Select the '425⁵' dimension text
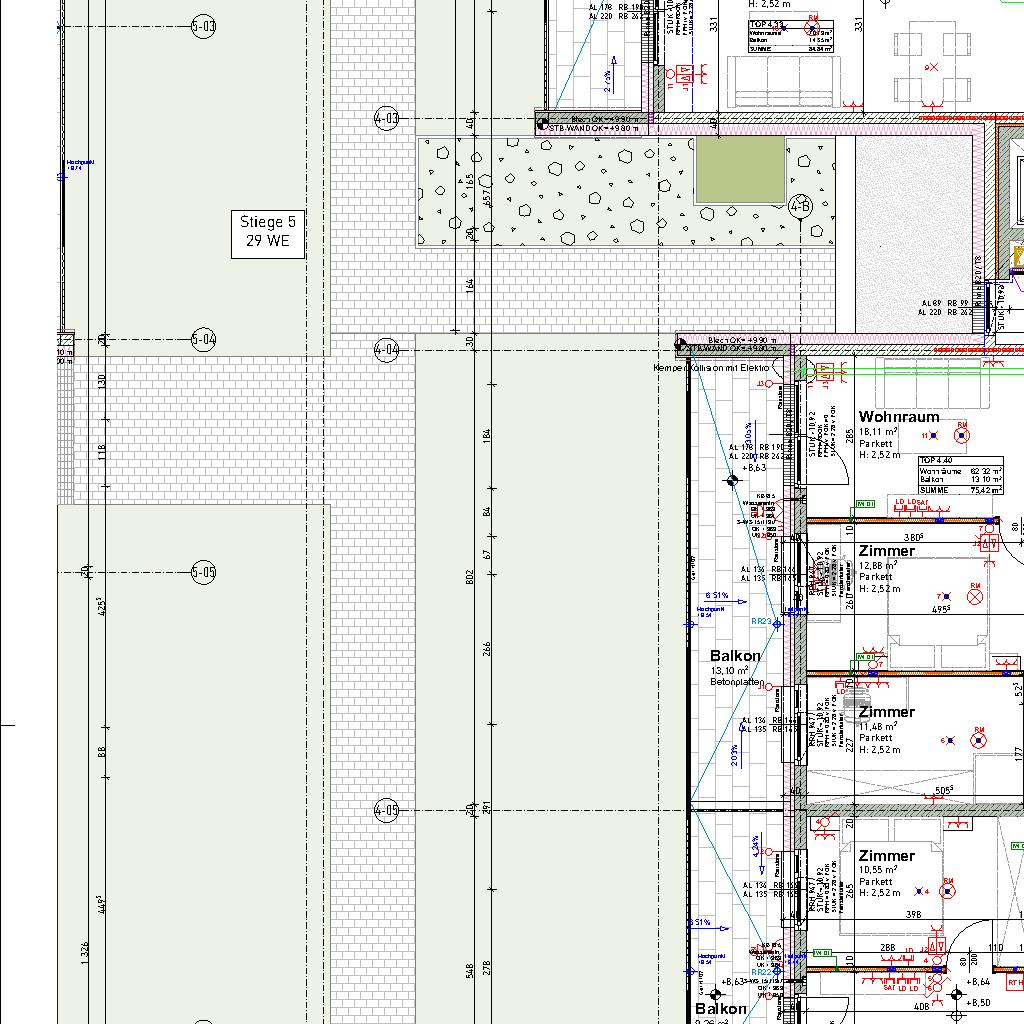The width and height of the screenshot is (1024, 1024). click(x=101, y=607)
